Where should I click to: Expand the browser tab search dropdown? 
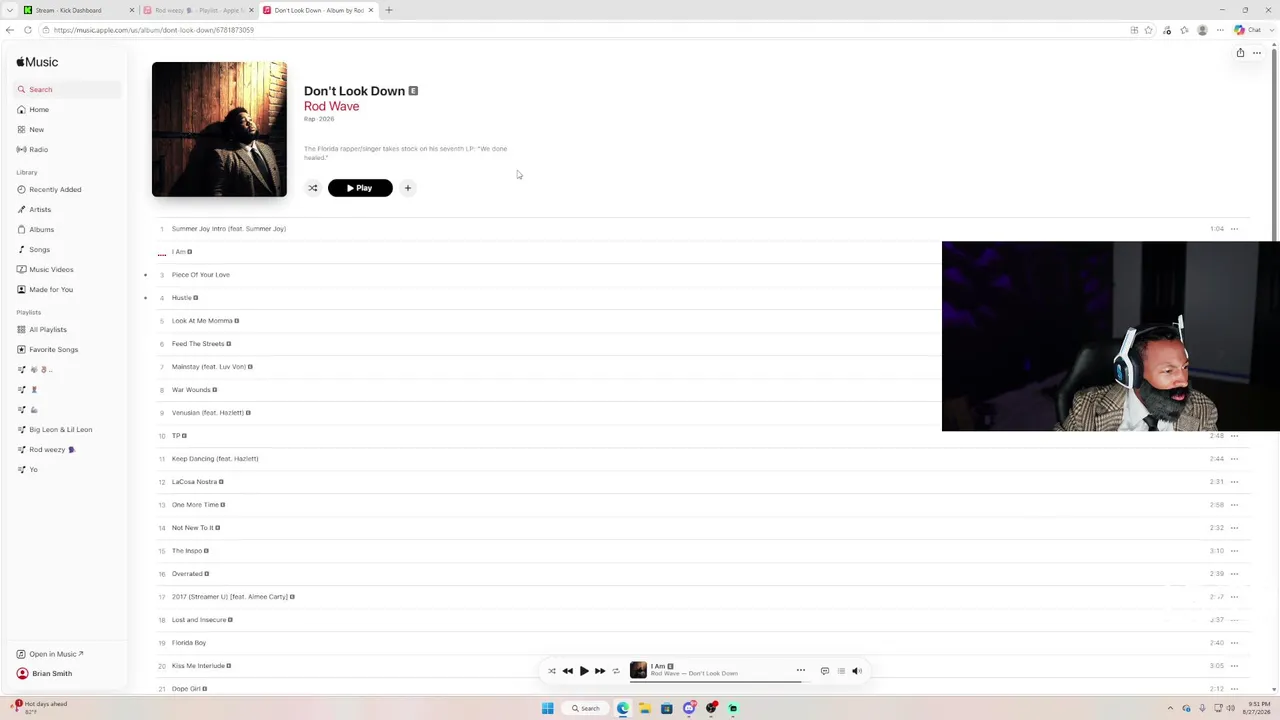tap(10, 10)
